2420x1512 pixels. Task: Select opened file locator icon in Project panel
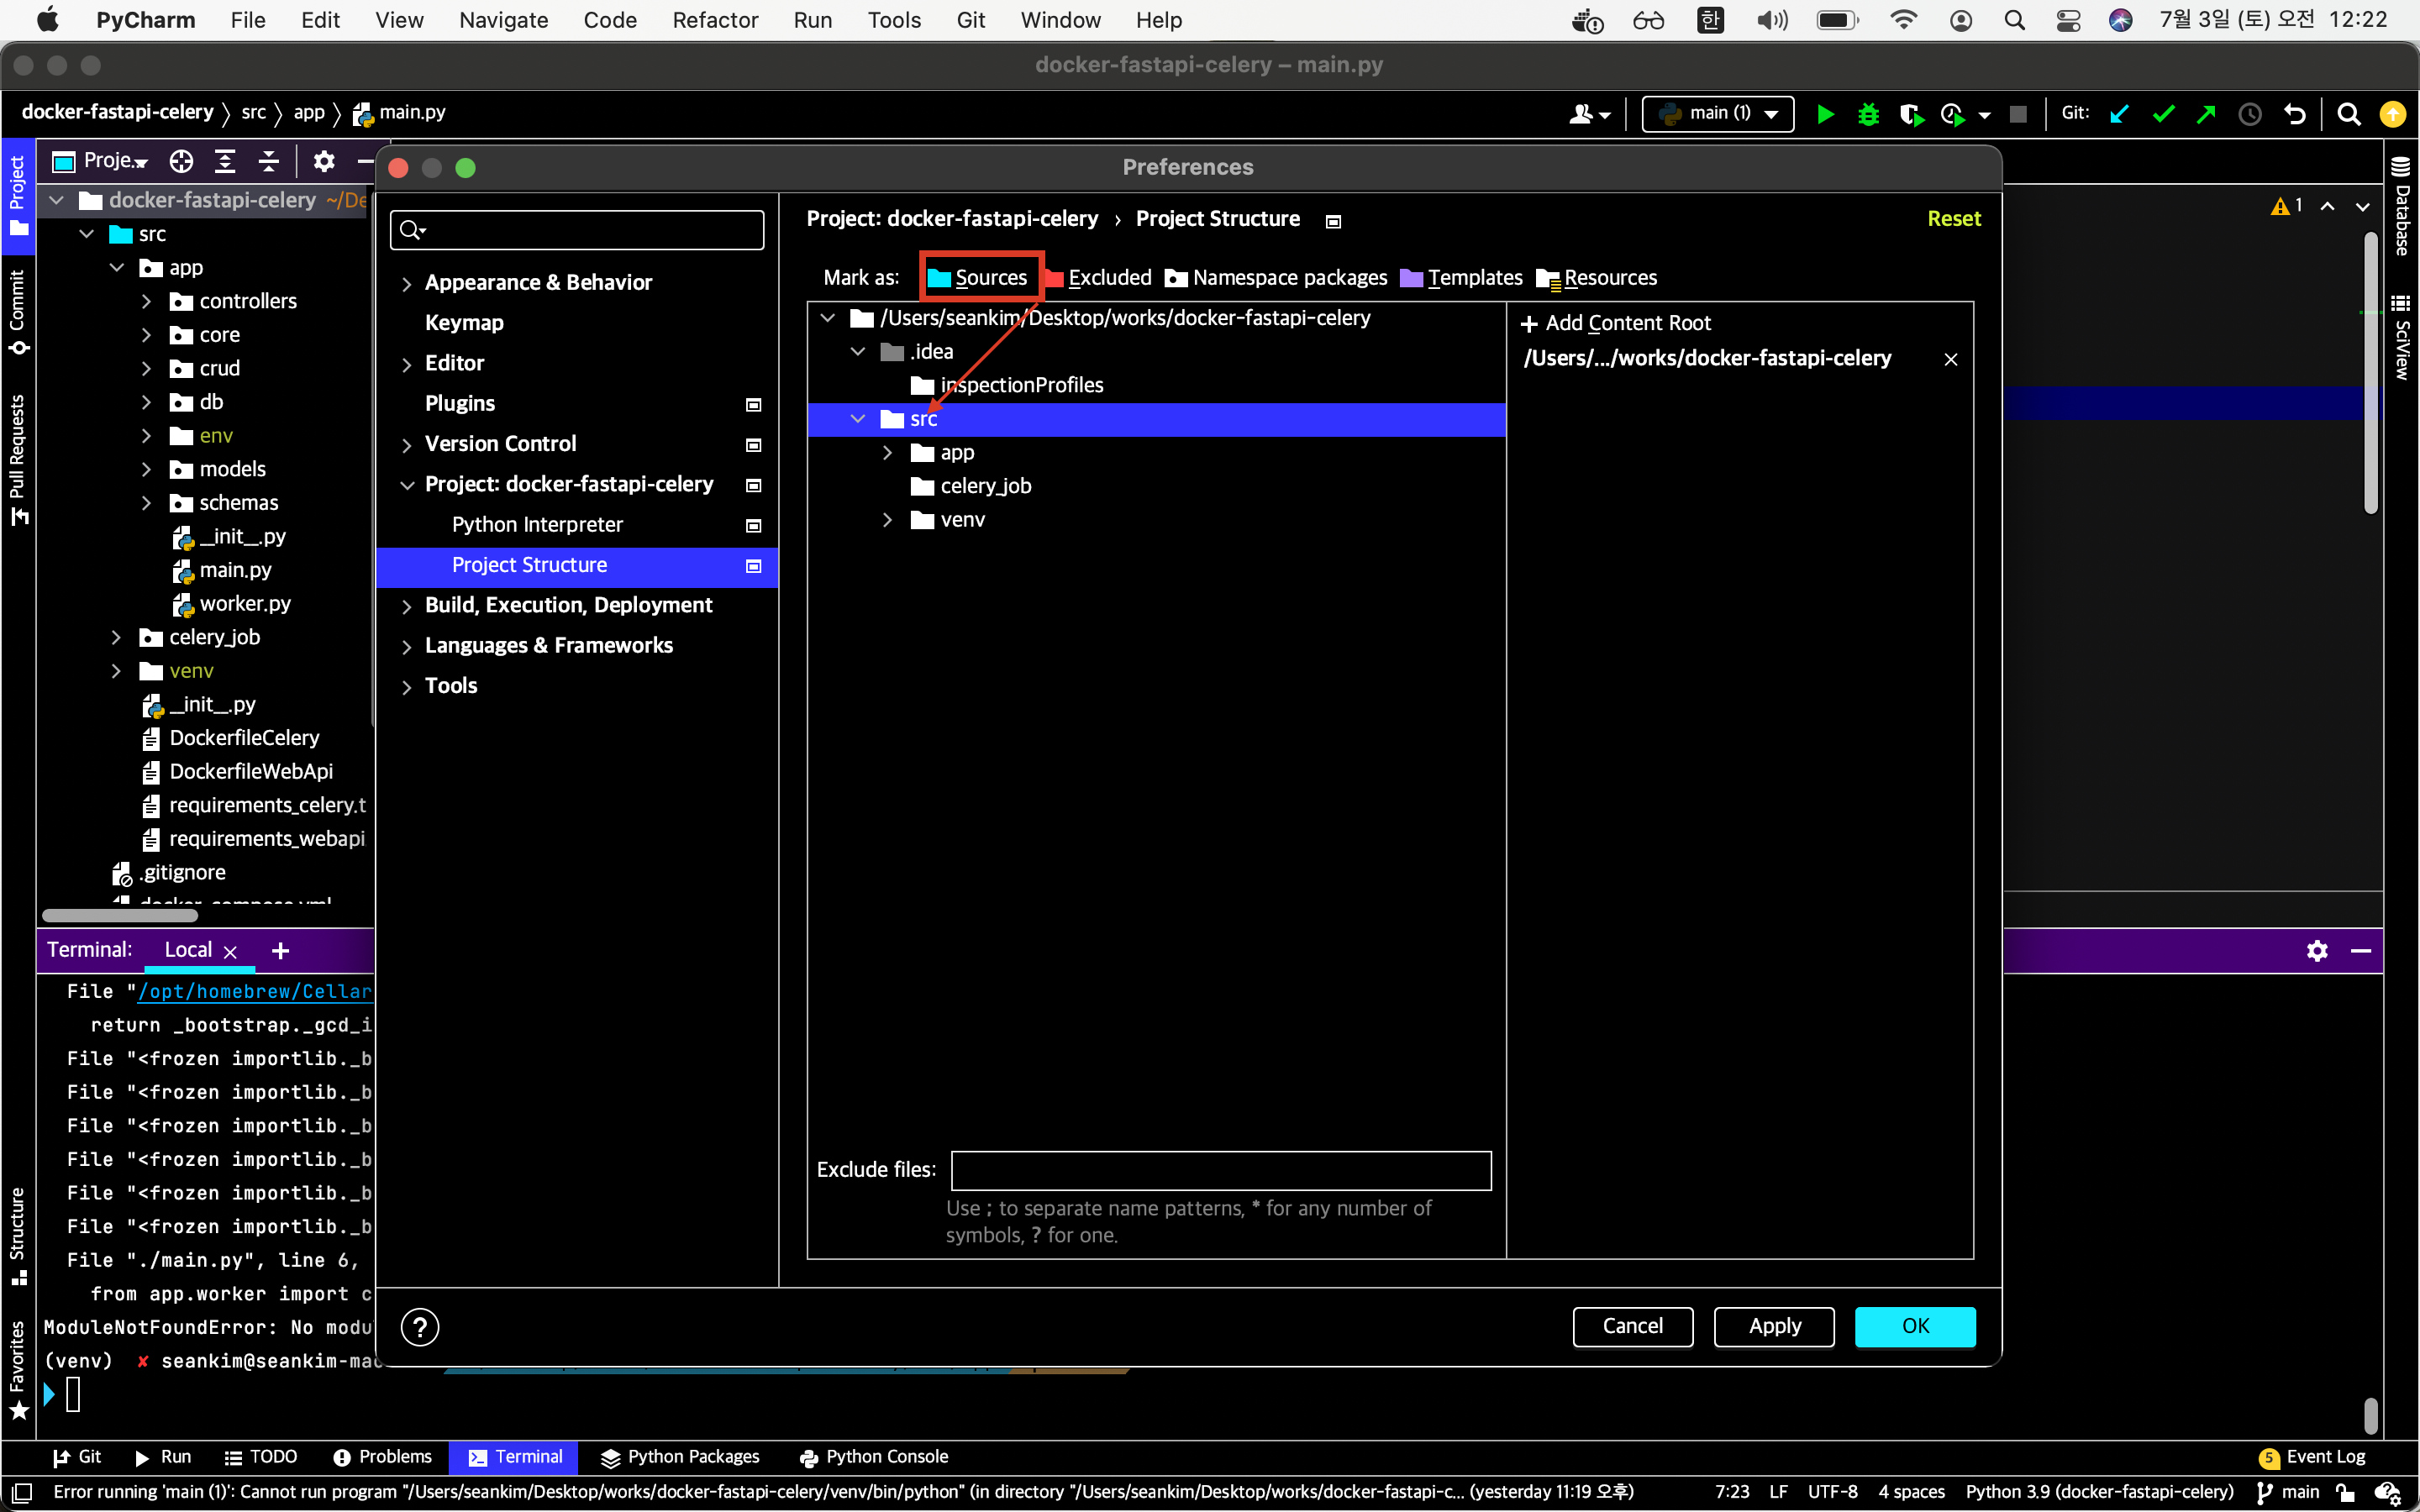(x=181, y=161)
